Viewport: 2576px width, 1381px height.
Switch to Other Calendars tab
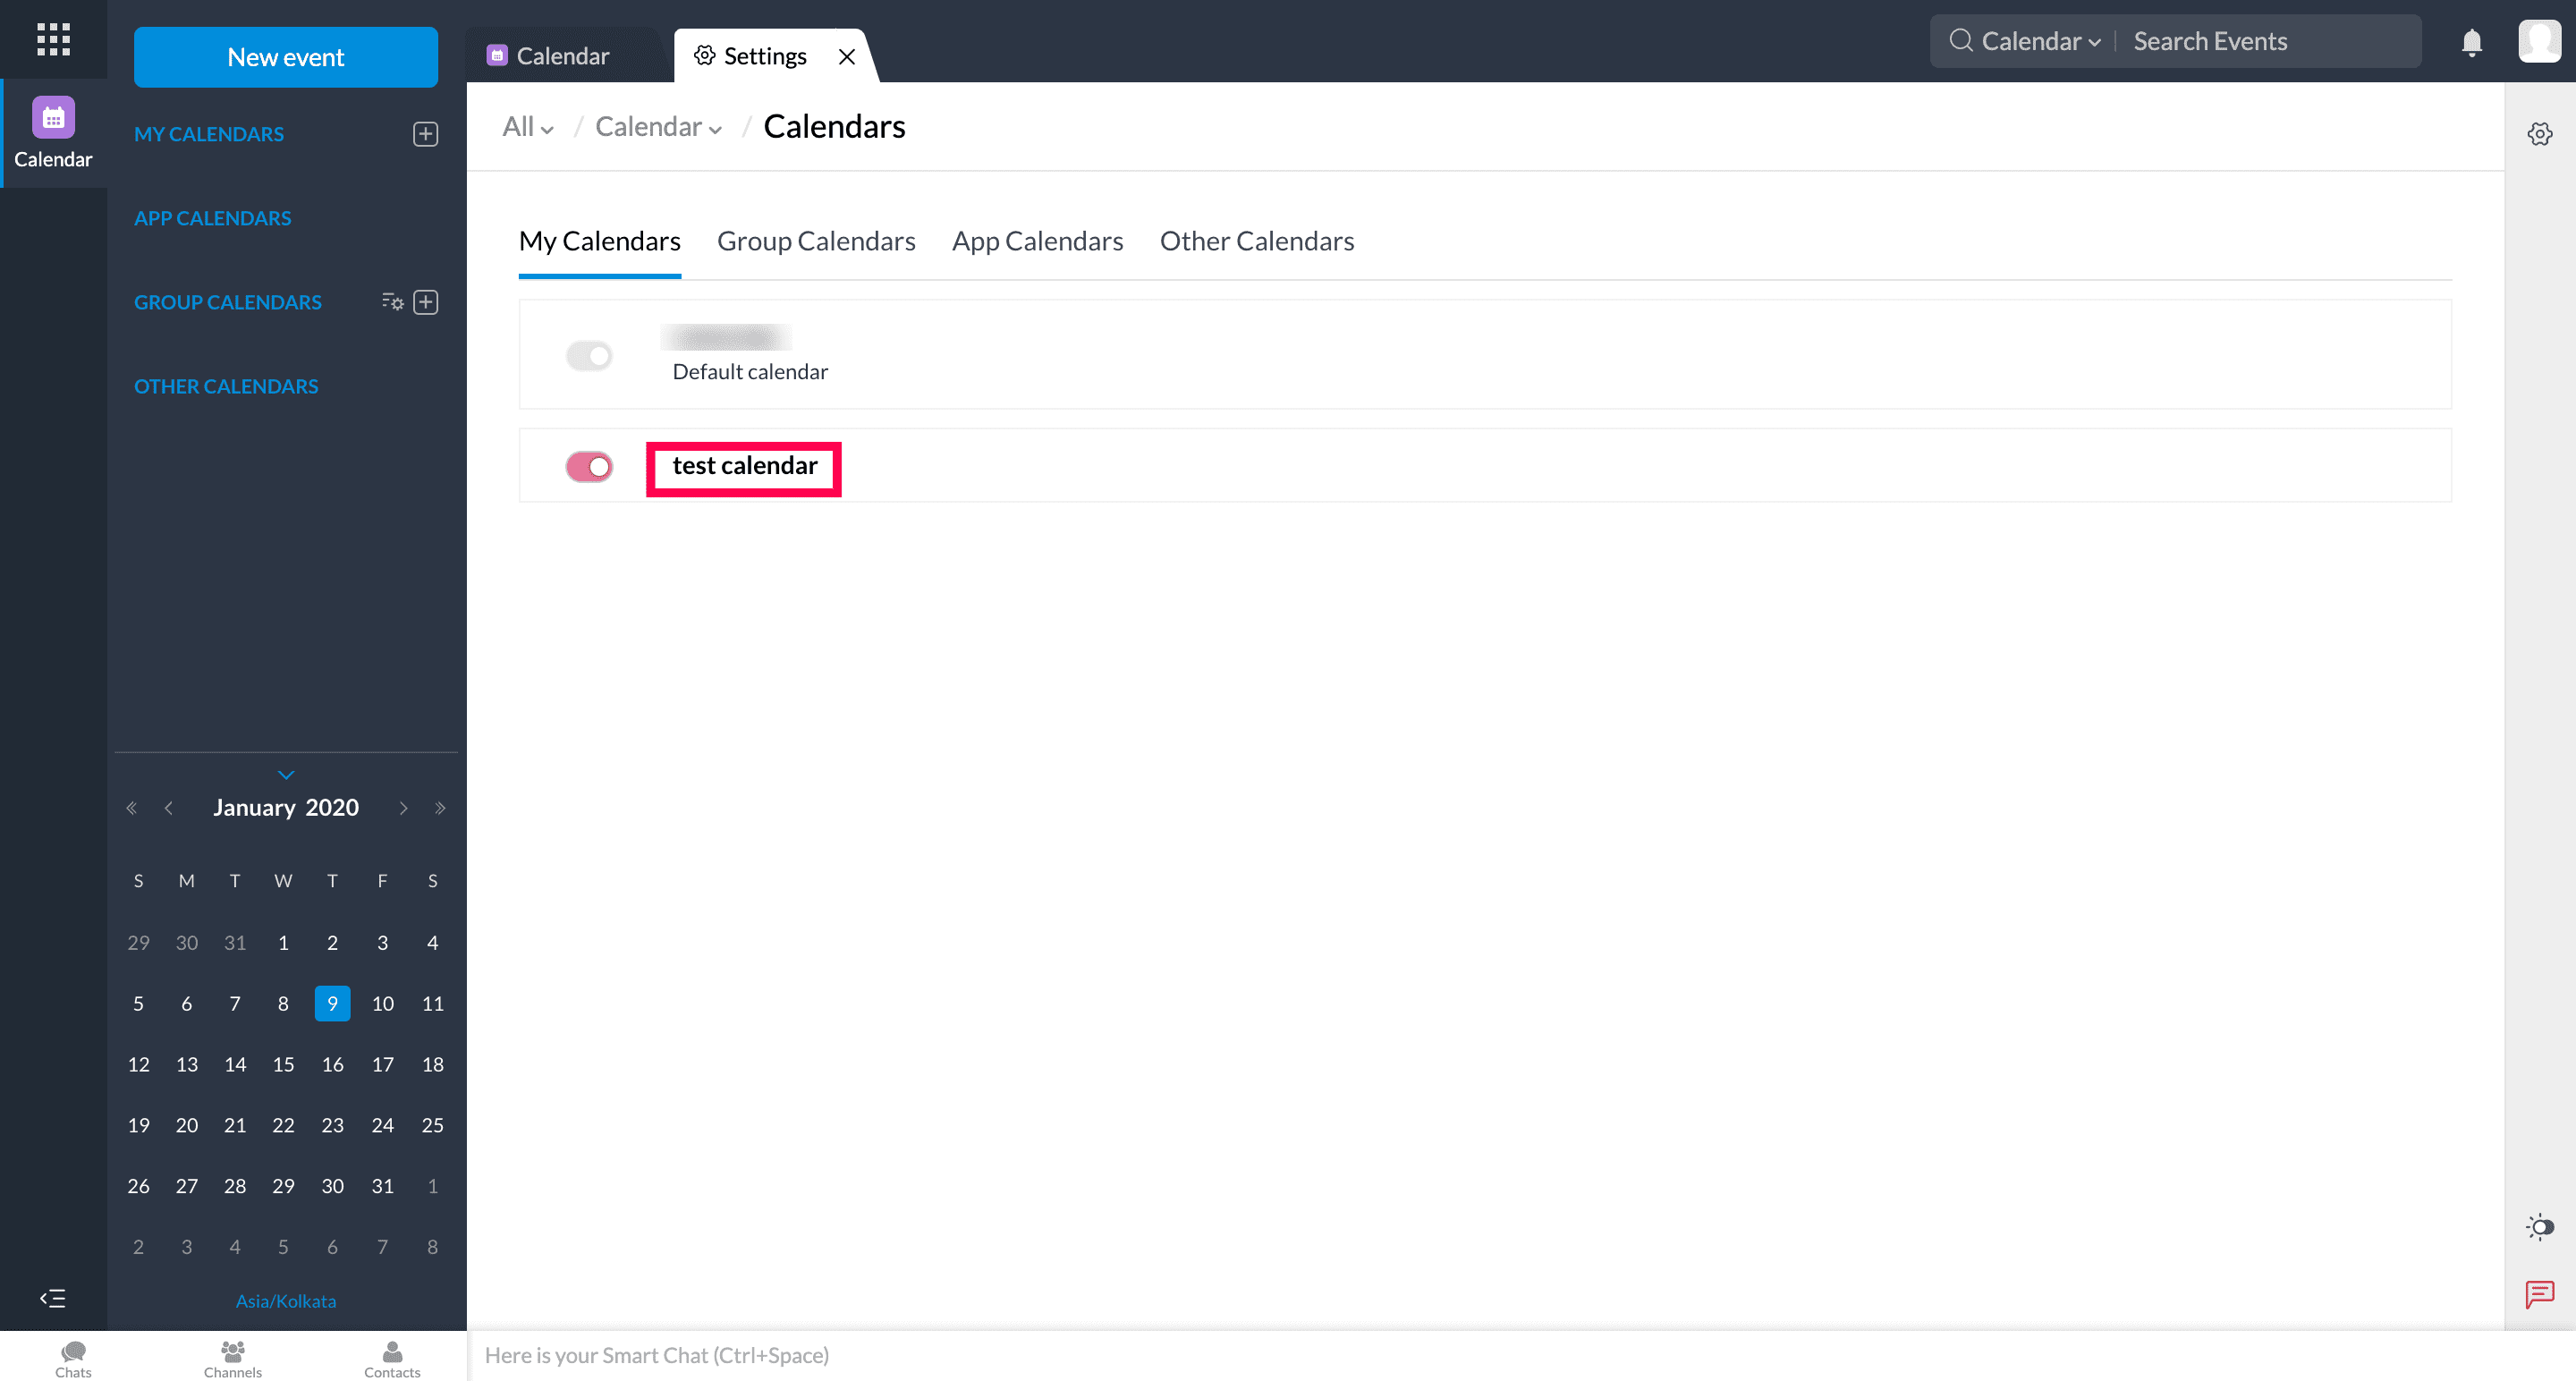click(x=1257, y=241)
